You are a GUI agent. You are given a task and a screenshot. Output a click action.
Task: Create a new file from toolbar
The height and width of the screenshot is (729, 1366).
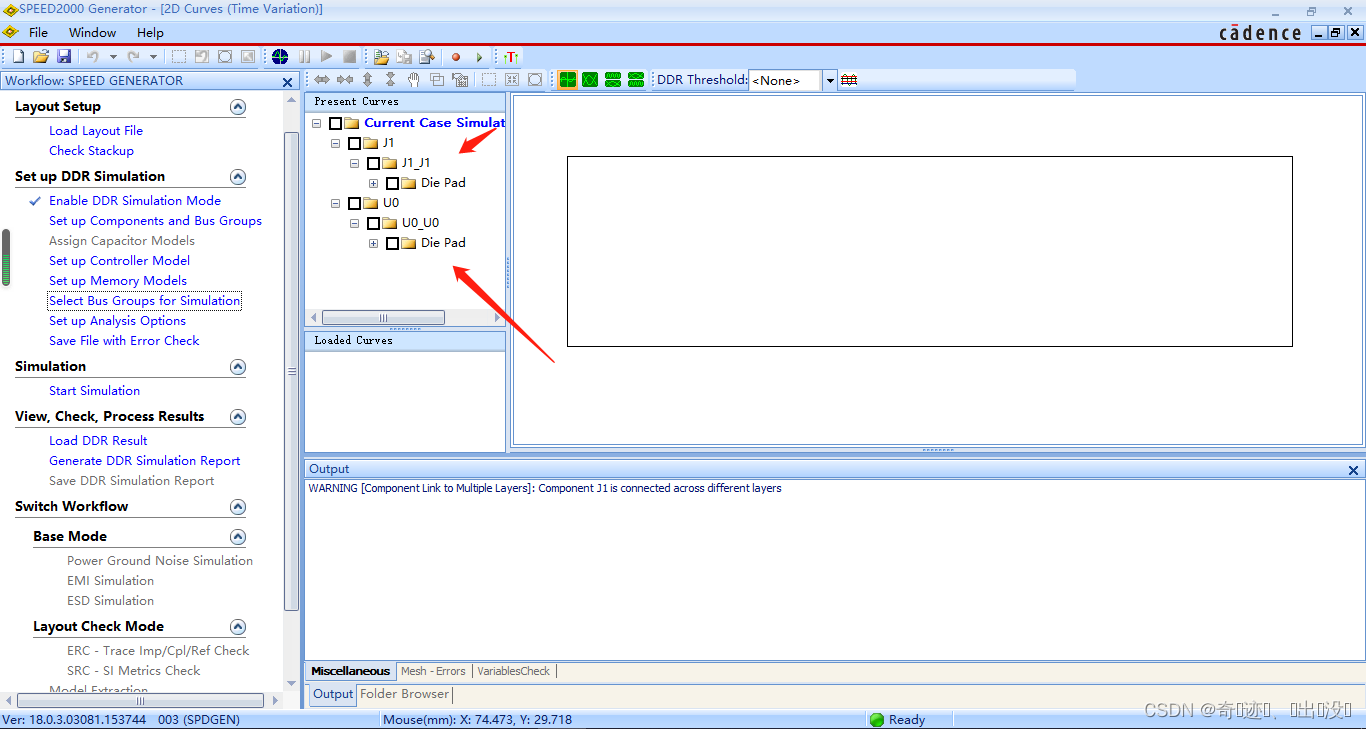click(18, 57)
